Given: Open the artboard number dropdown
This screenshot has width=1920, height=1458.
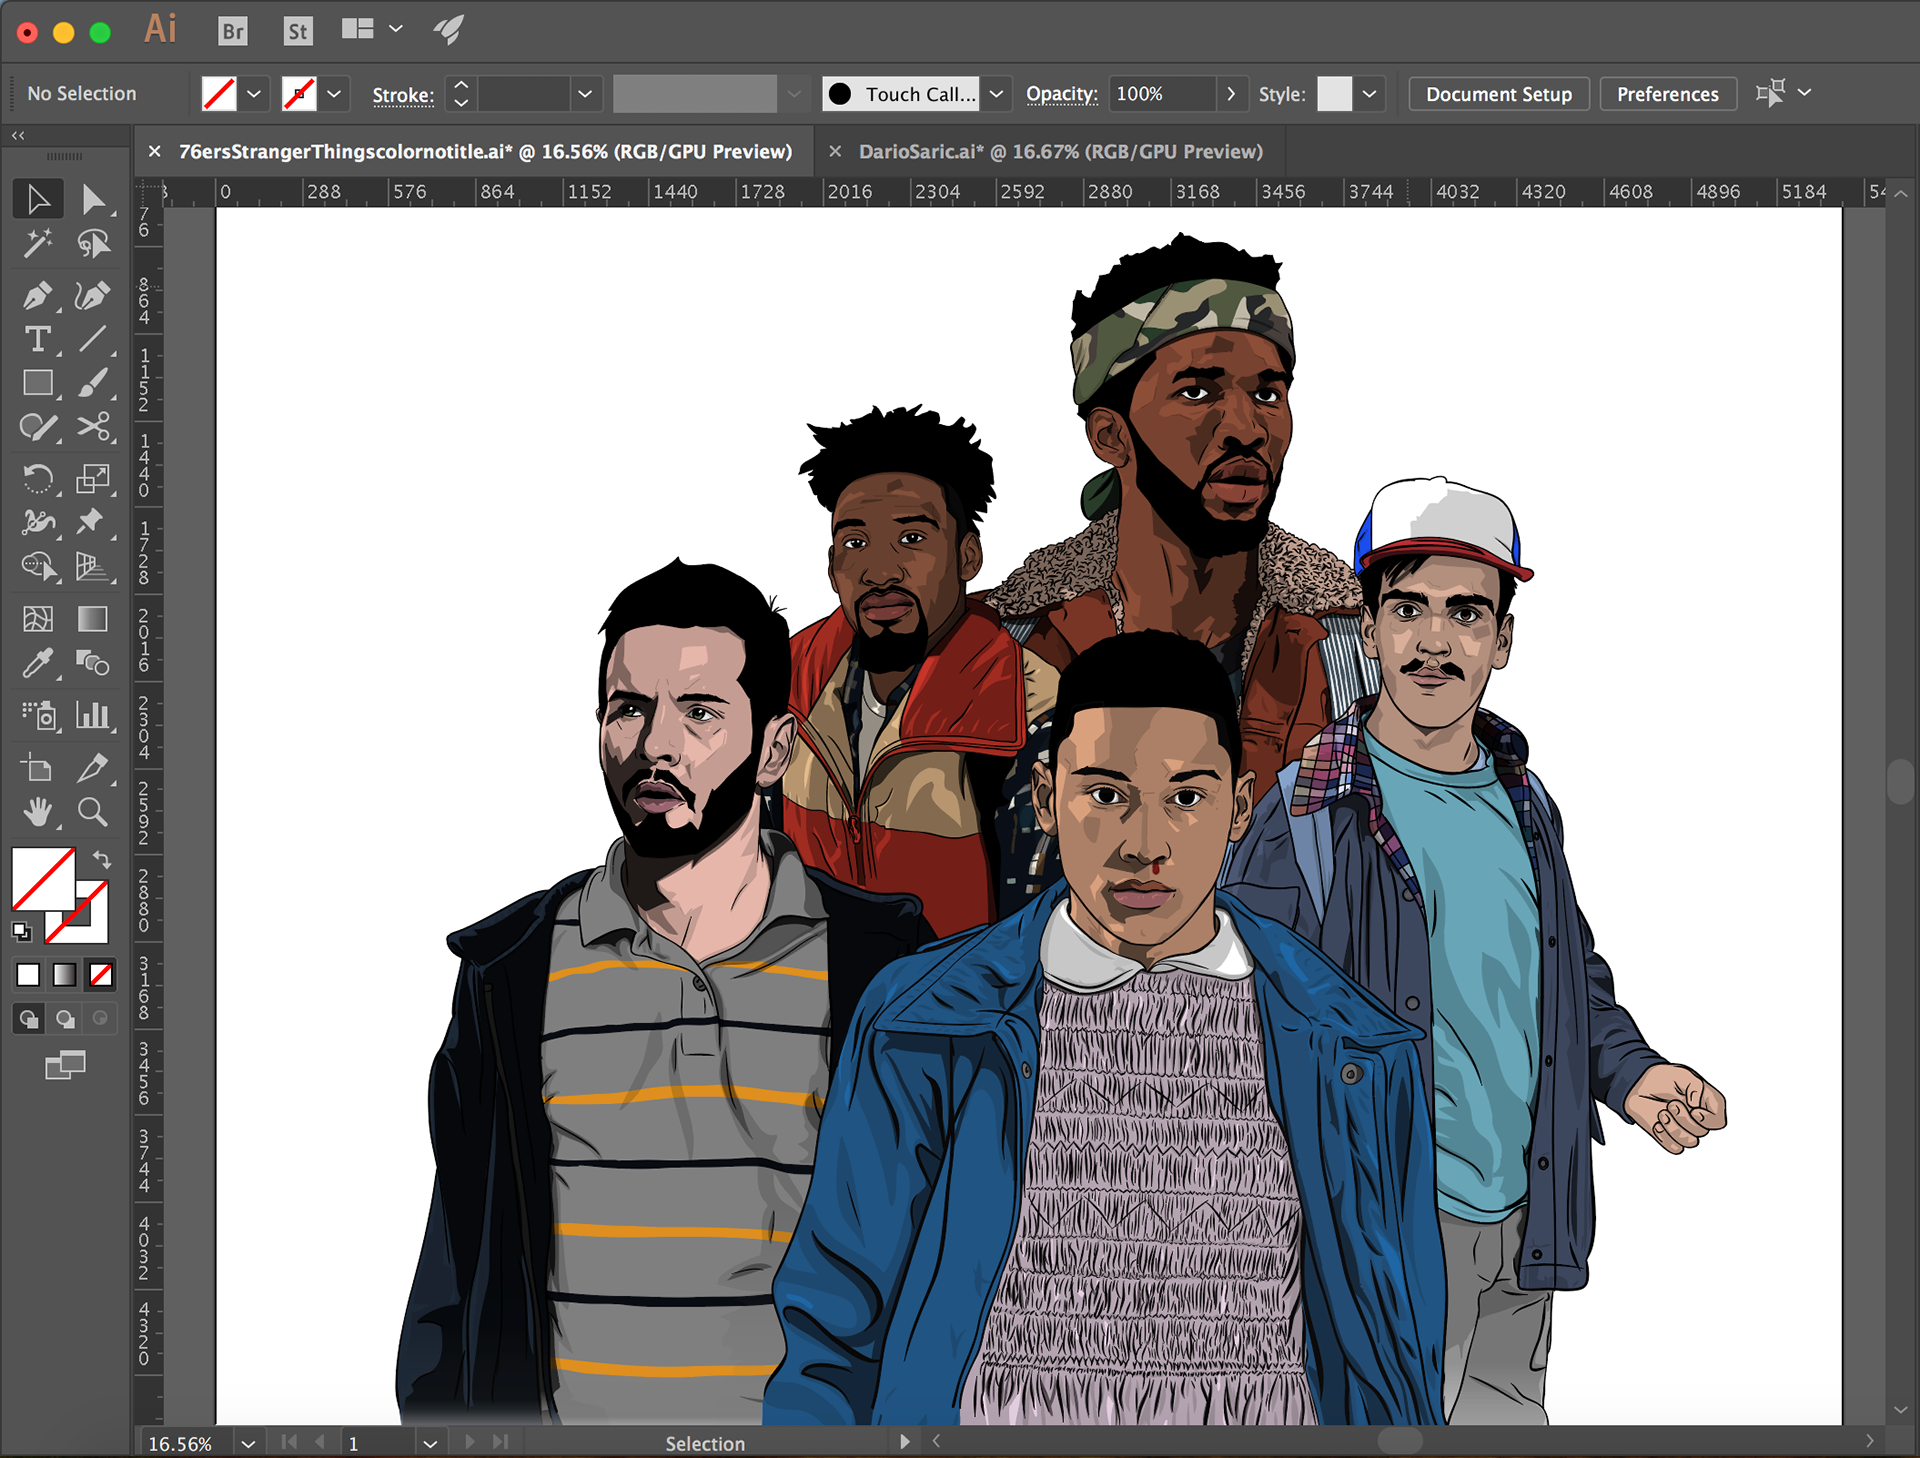Looking at the screenshot, I should click(x=430, y=1443).
